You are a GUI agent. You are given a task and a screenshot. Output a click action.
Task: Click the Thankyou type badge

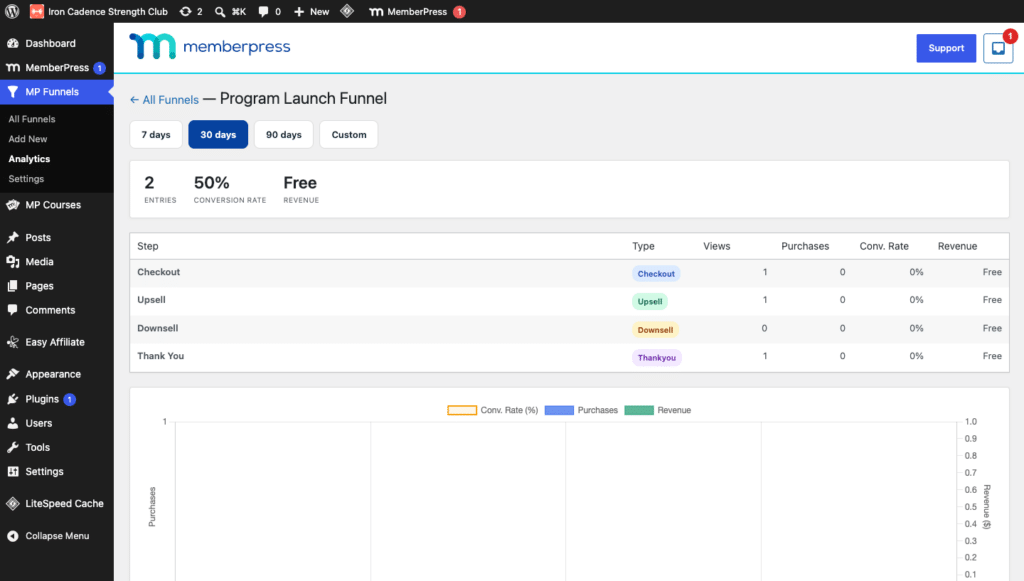tap(656, 358)
